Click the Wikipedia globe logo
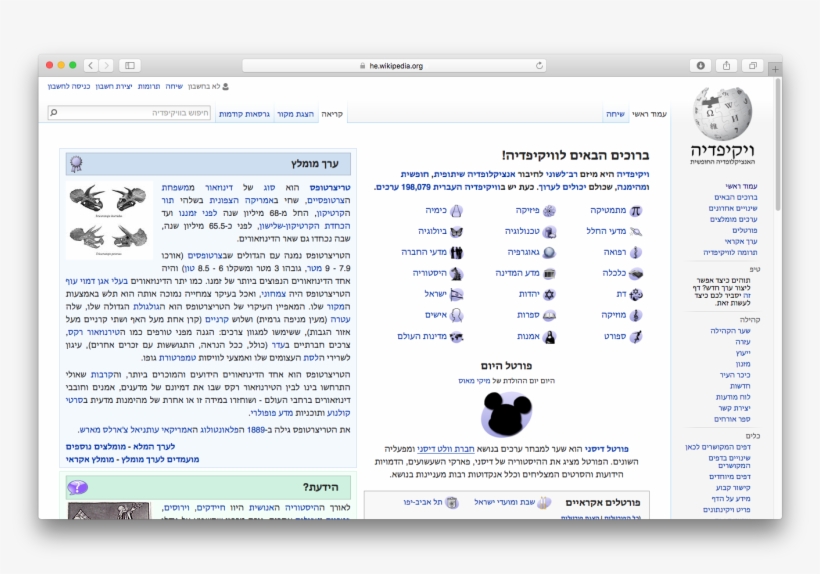820x574 pixels. coord(722,113)
